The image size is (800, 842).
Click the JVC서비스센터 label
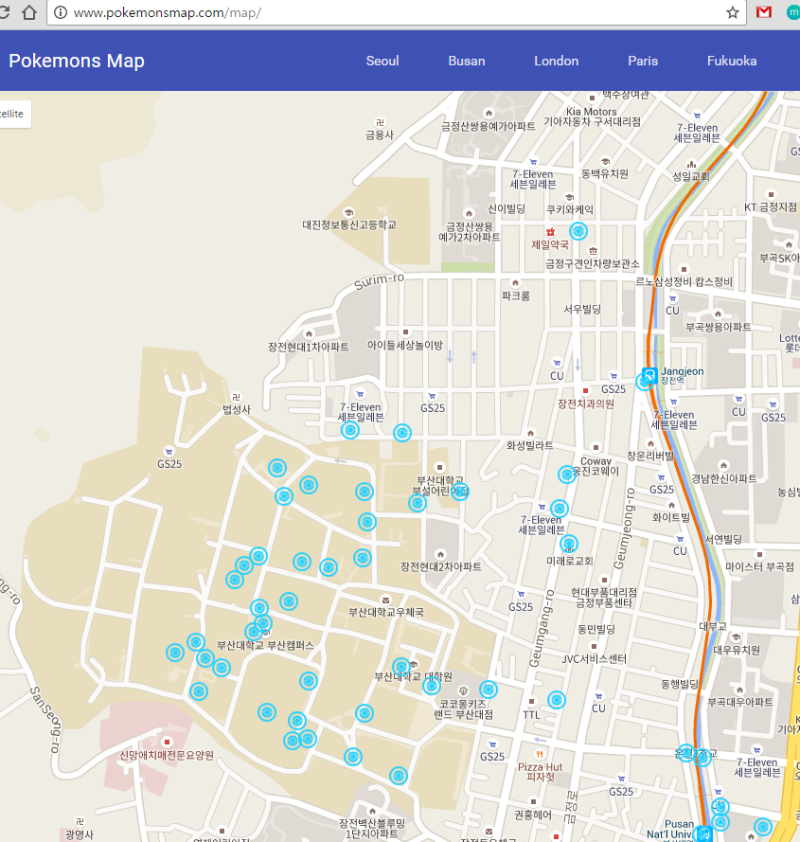tap(594, 659)
